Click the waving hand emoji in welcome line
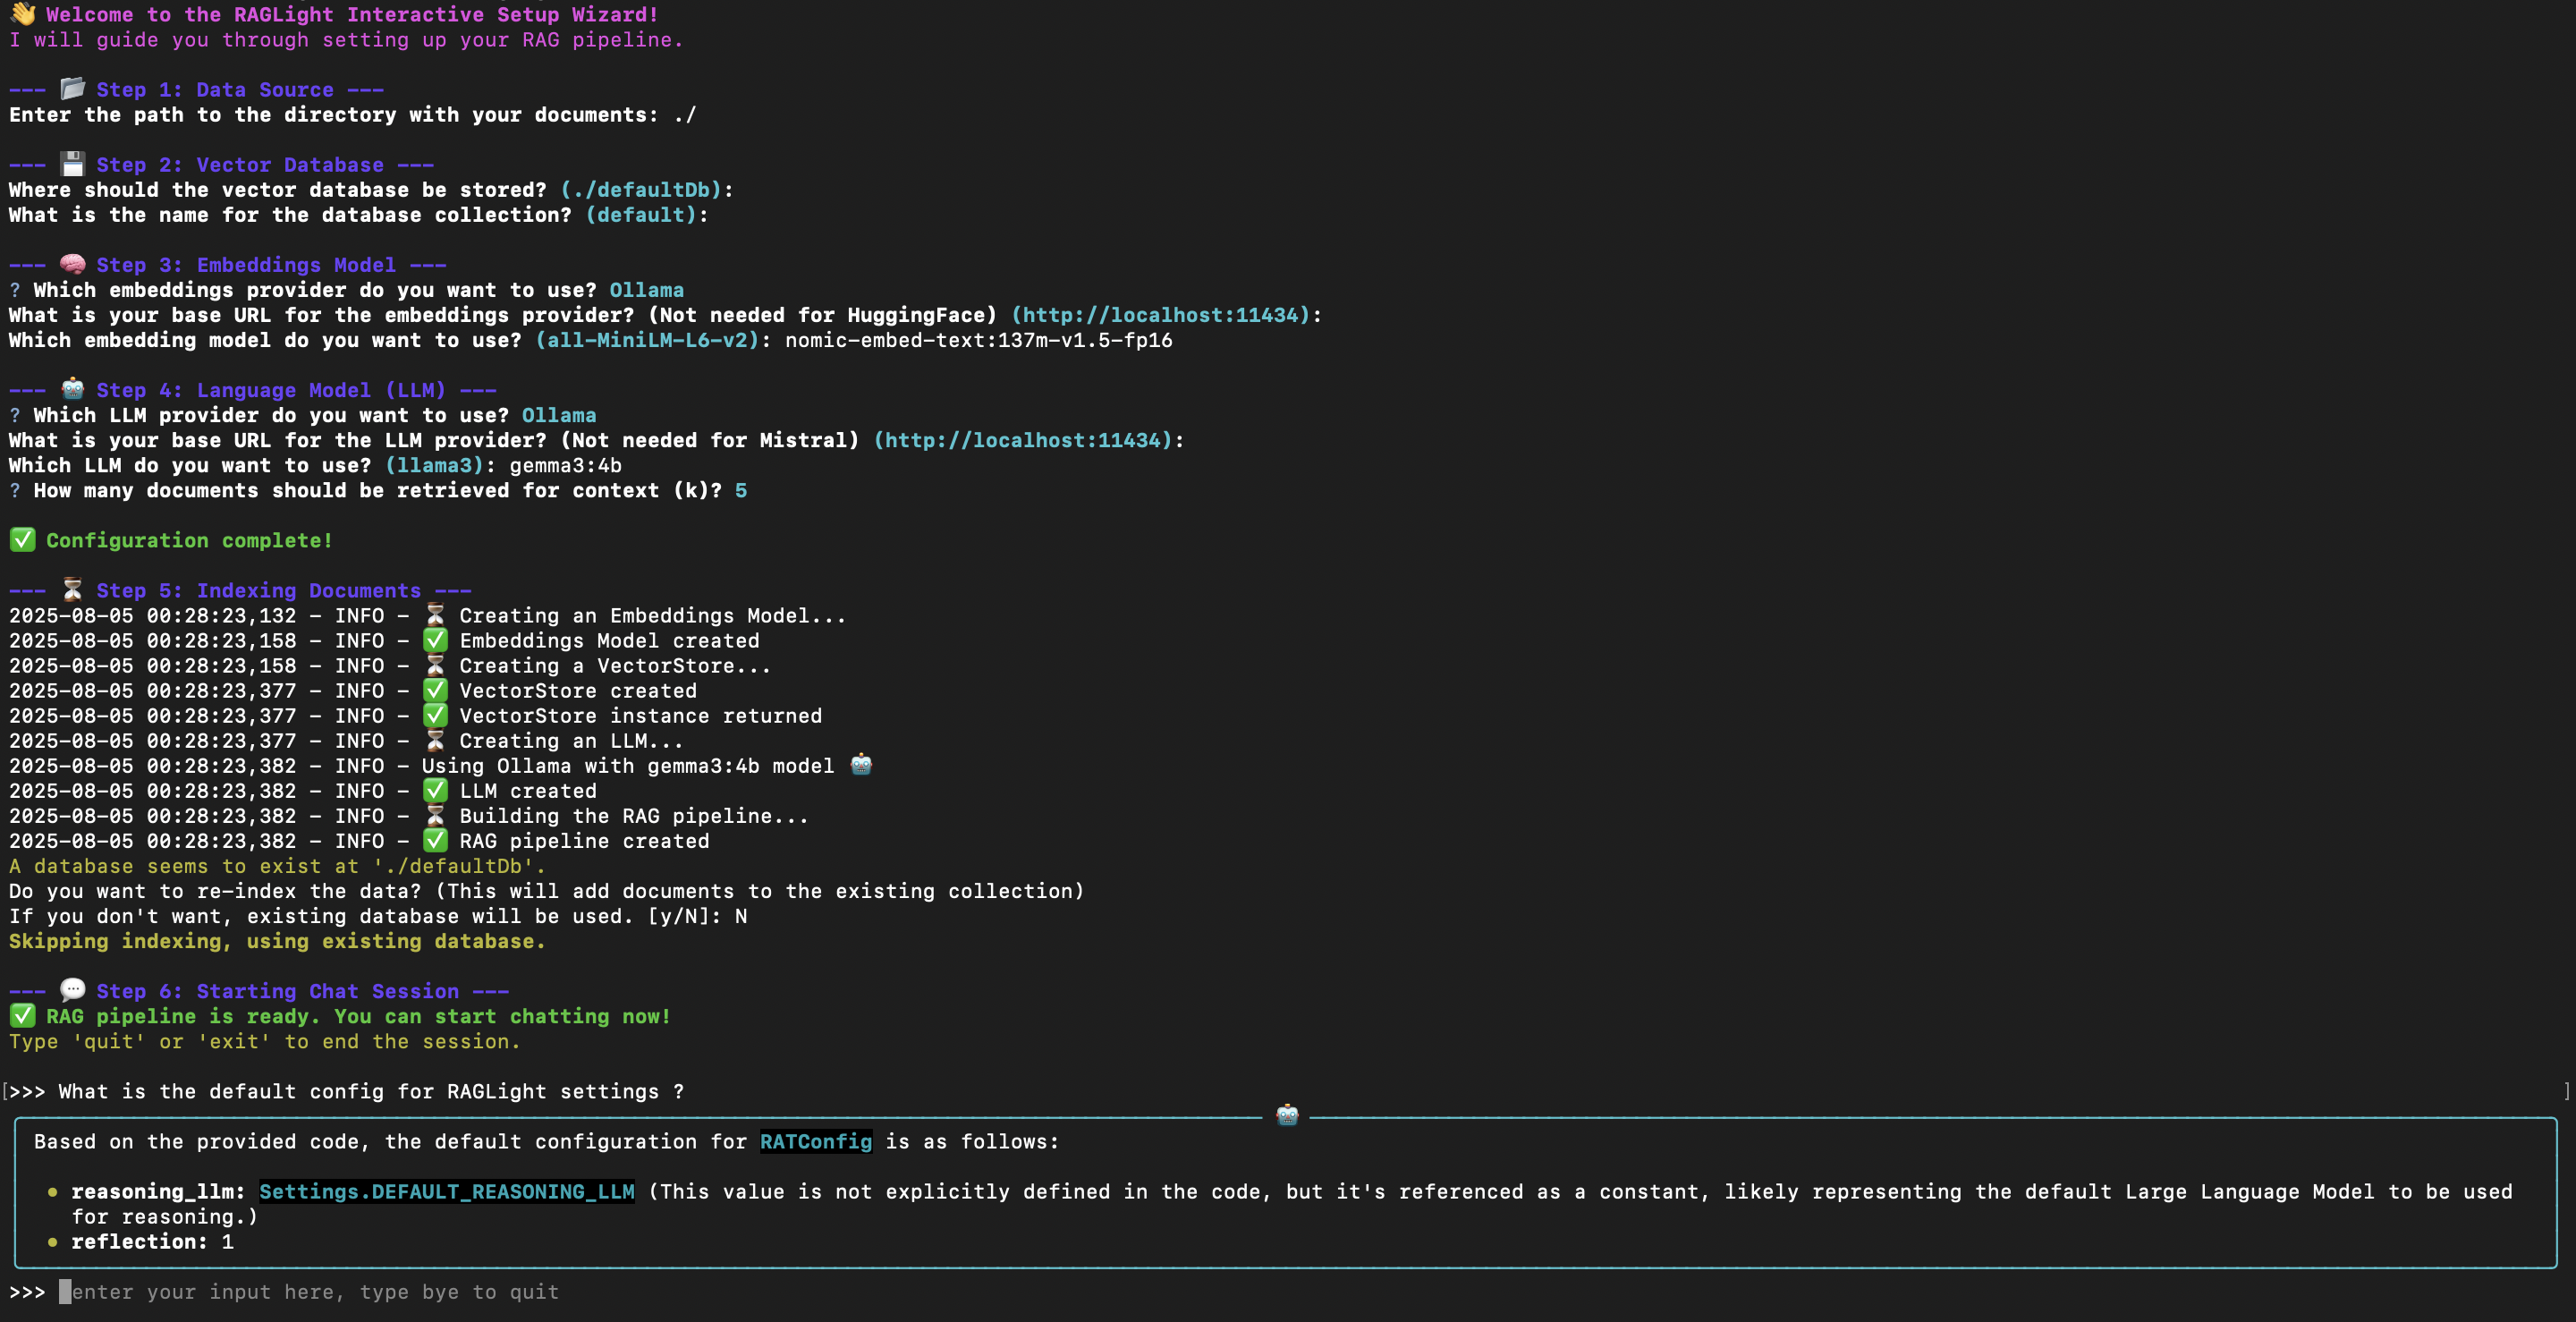Screen dimensions: 2576x1322 [x=22, y=14]
